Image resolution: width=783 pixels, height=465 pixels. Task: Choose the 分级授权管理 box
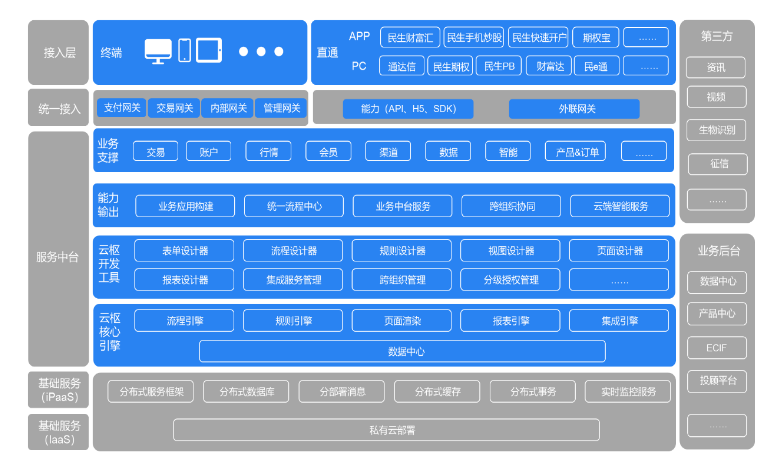coord(510,280)
